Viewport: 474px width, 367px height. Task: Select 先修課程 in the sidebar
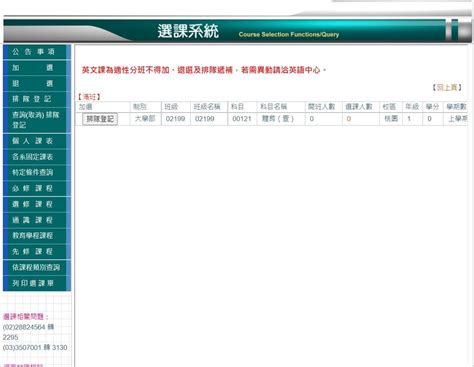pos(37,251)
